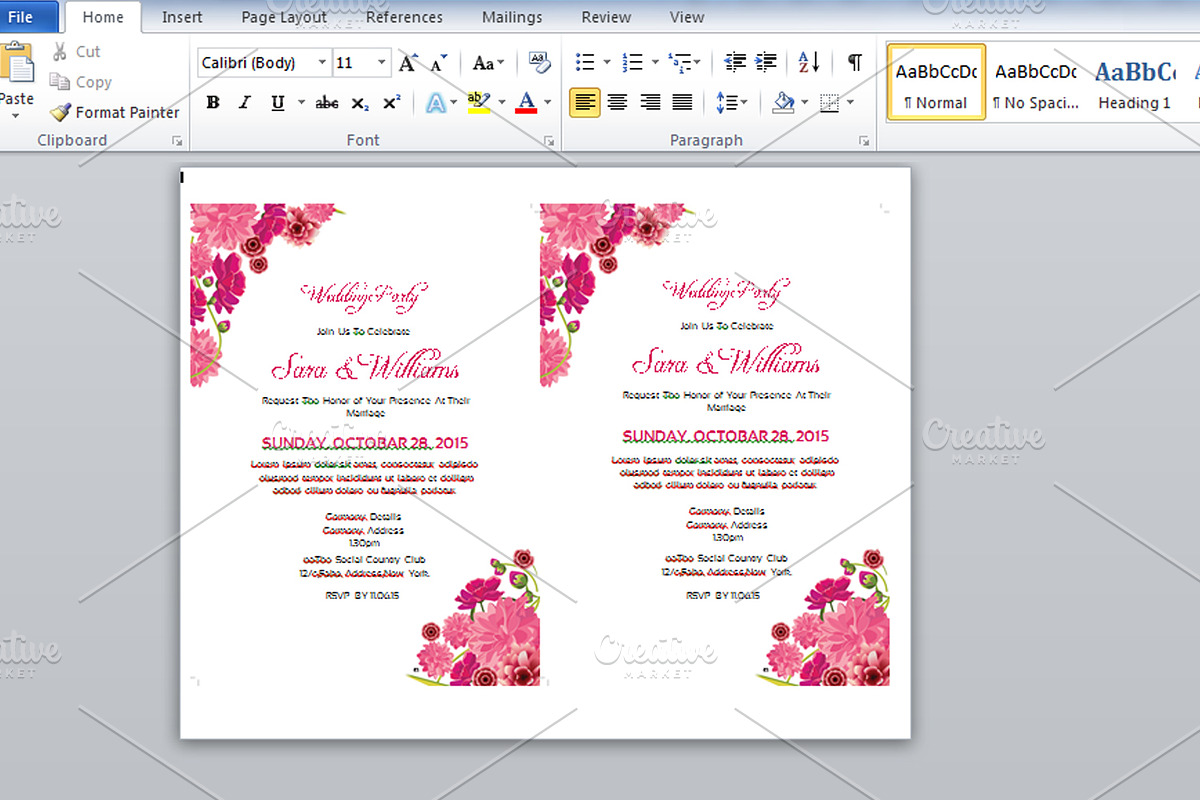Apply subscript formatting
1200x800 pixels.
tap(361, 103)
